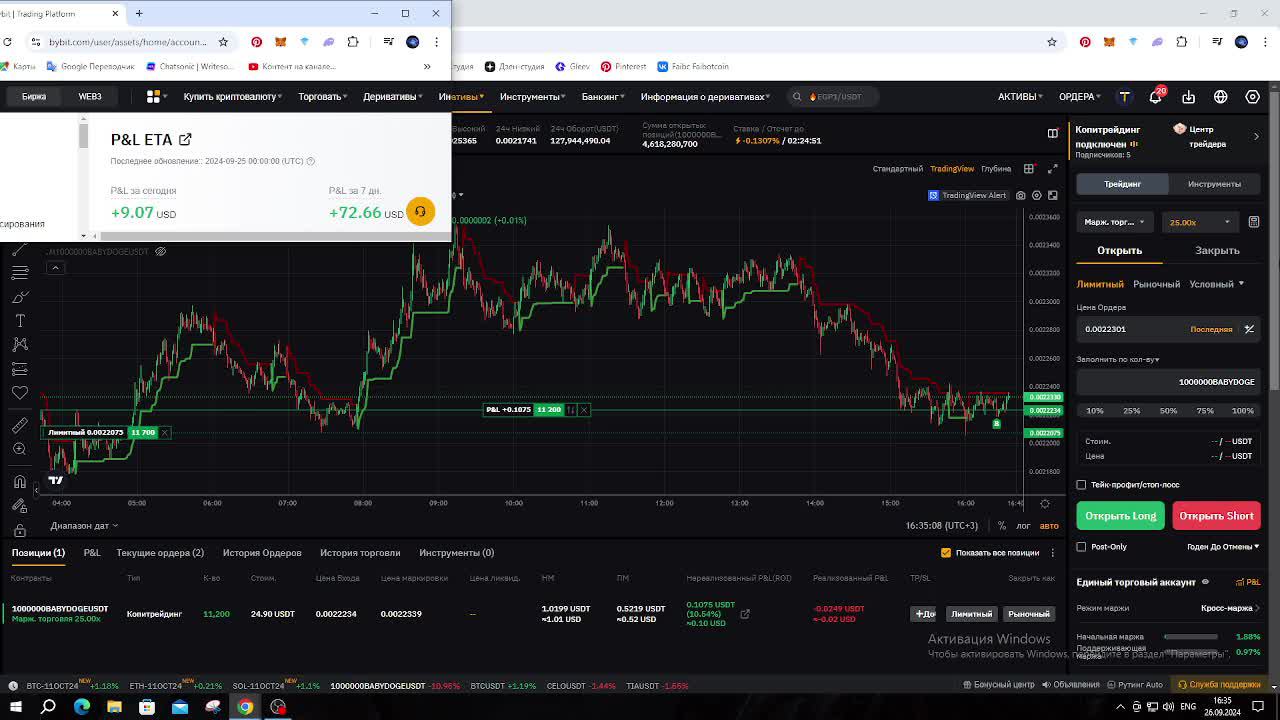1280x720 pixels.
Task: Switch to Последняя price in order field
Action: (x=1211, y=329)
